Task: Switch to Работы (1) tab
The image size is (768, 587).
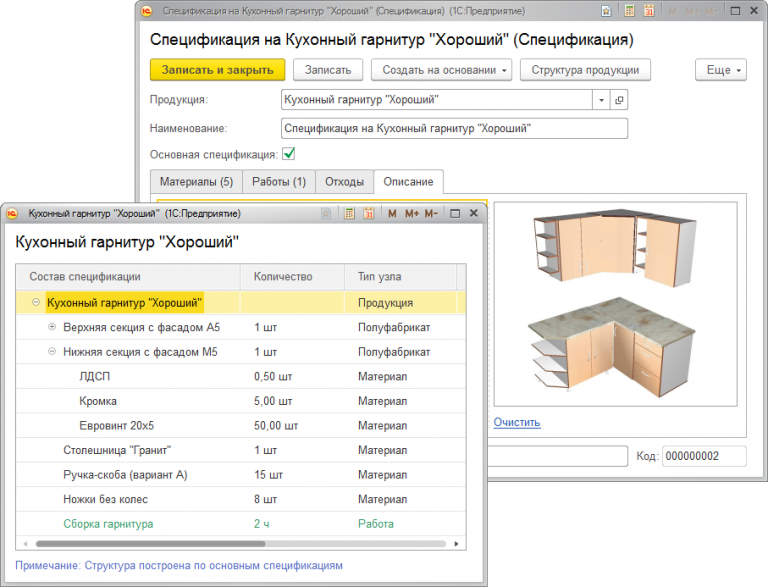Action: [x=279, y=182]
